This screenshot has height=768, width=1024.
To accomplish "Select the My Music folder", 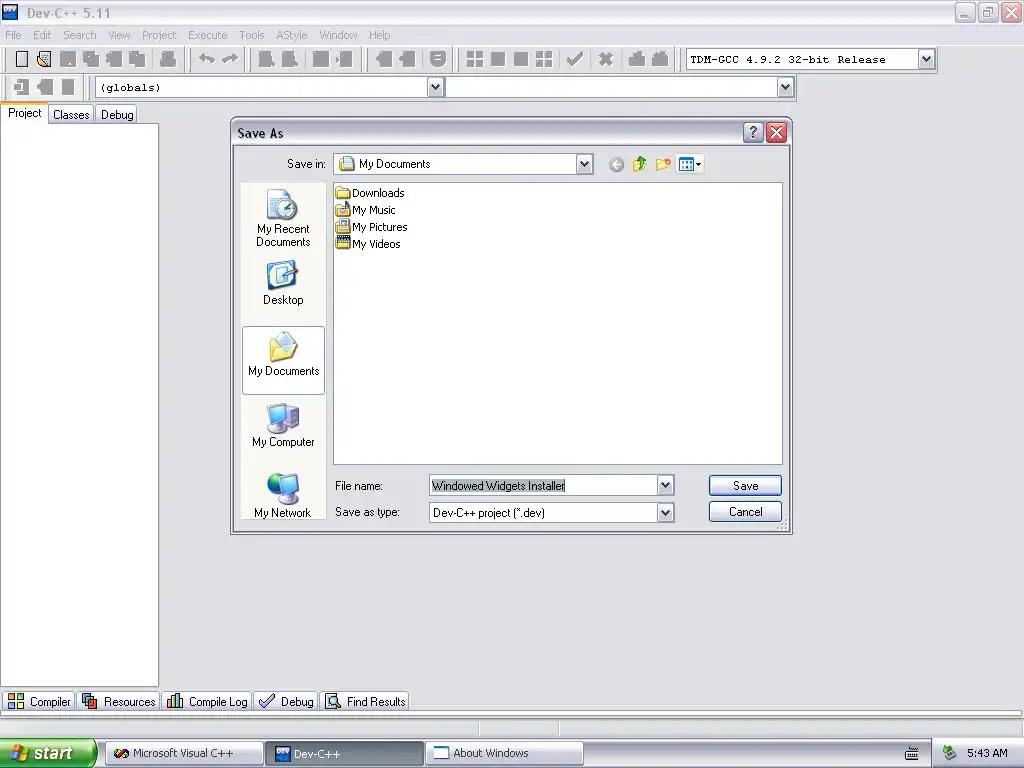I will click(365, 210).
